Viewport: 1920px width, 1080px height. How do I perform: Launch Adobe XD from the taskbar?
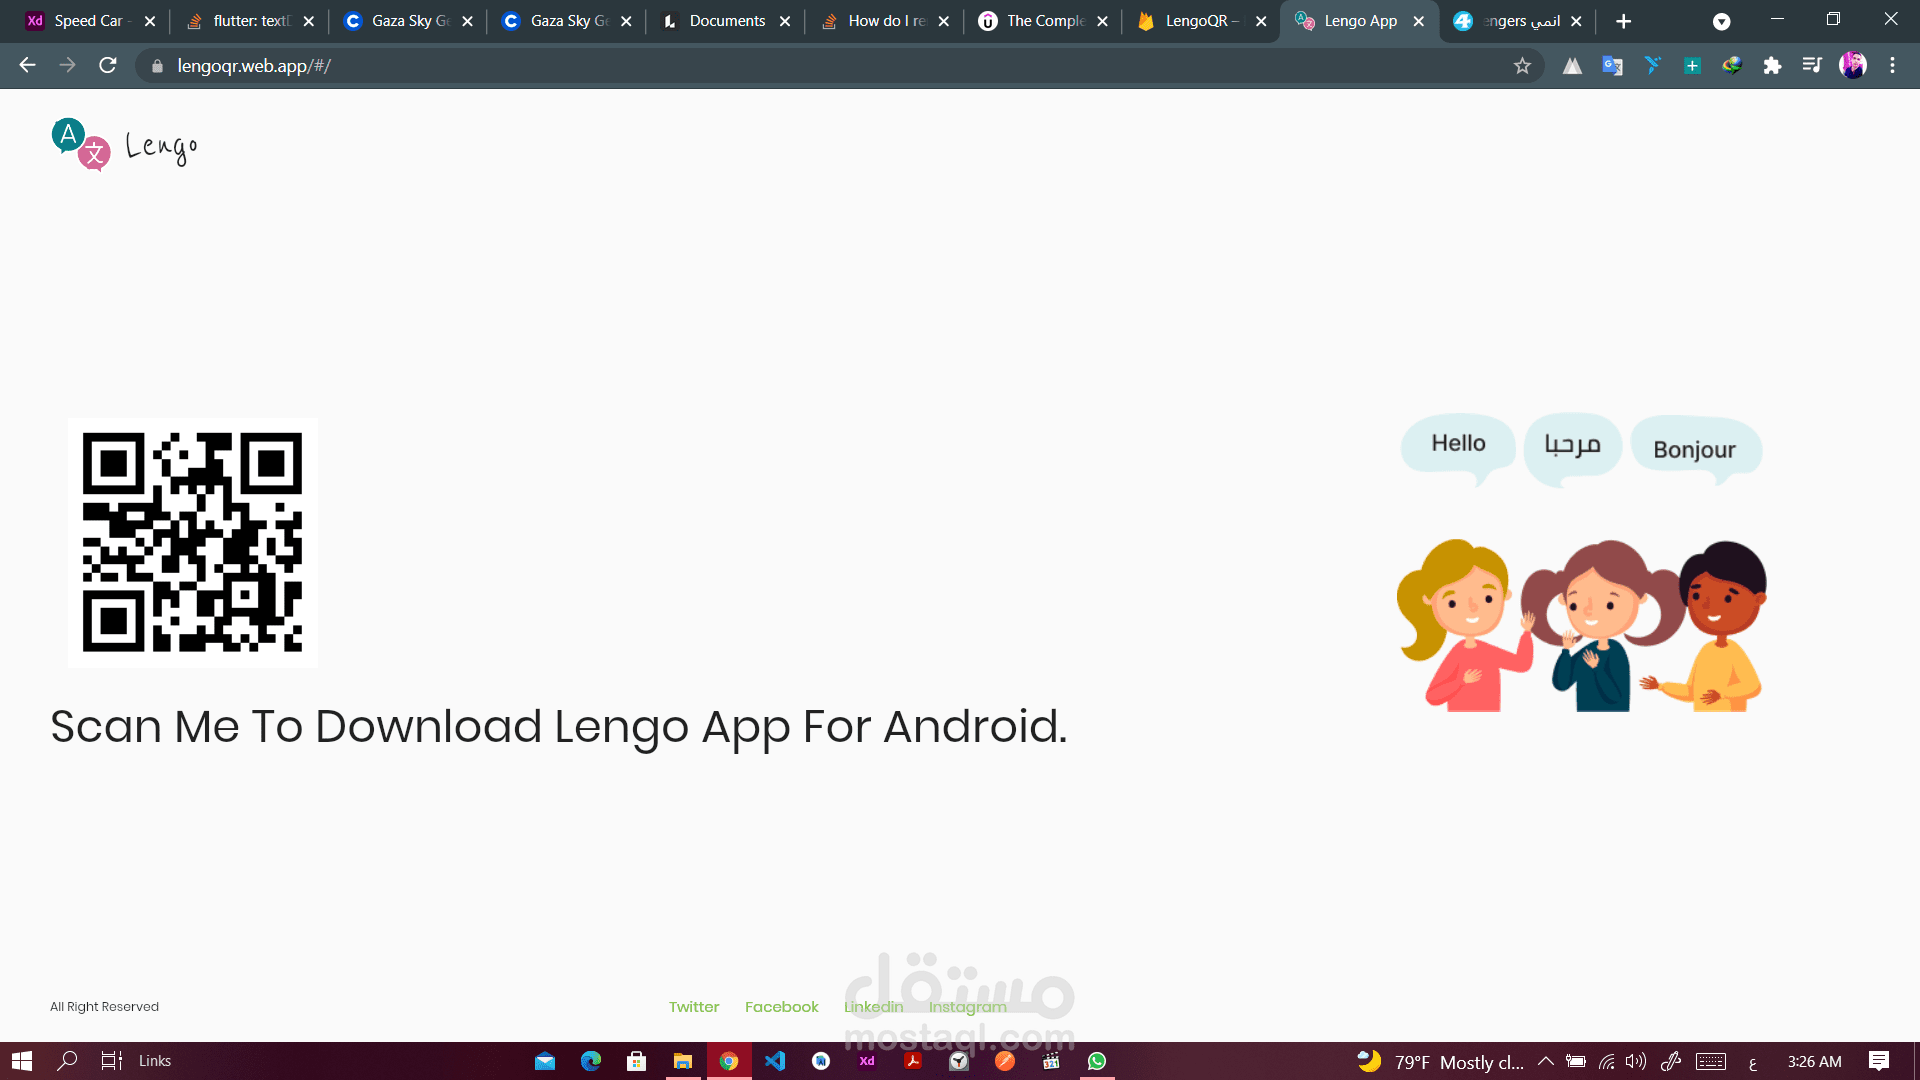[x=867, y=1060]
